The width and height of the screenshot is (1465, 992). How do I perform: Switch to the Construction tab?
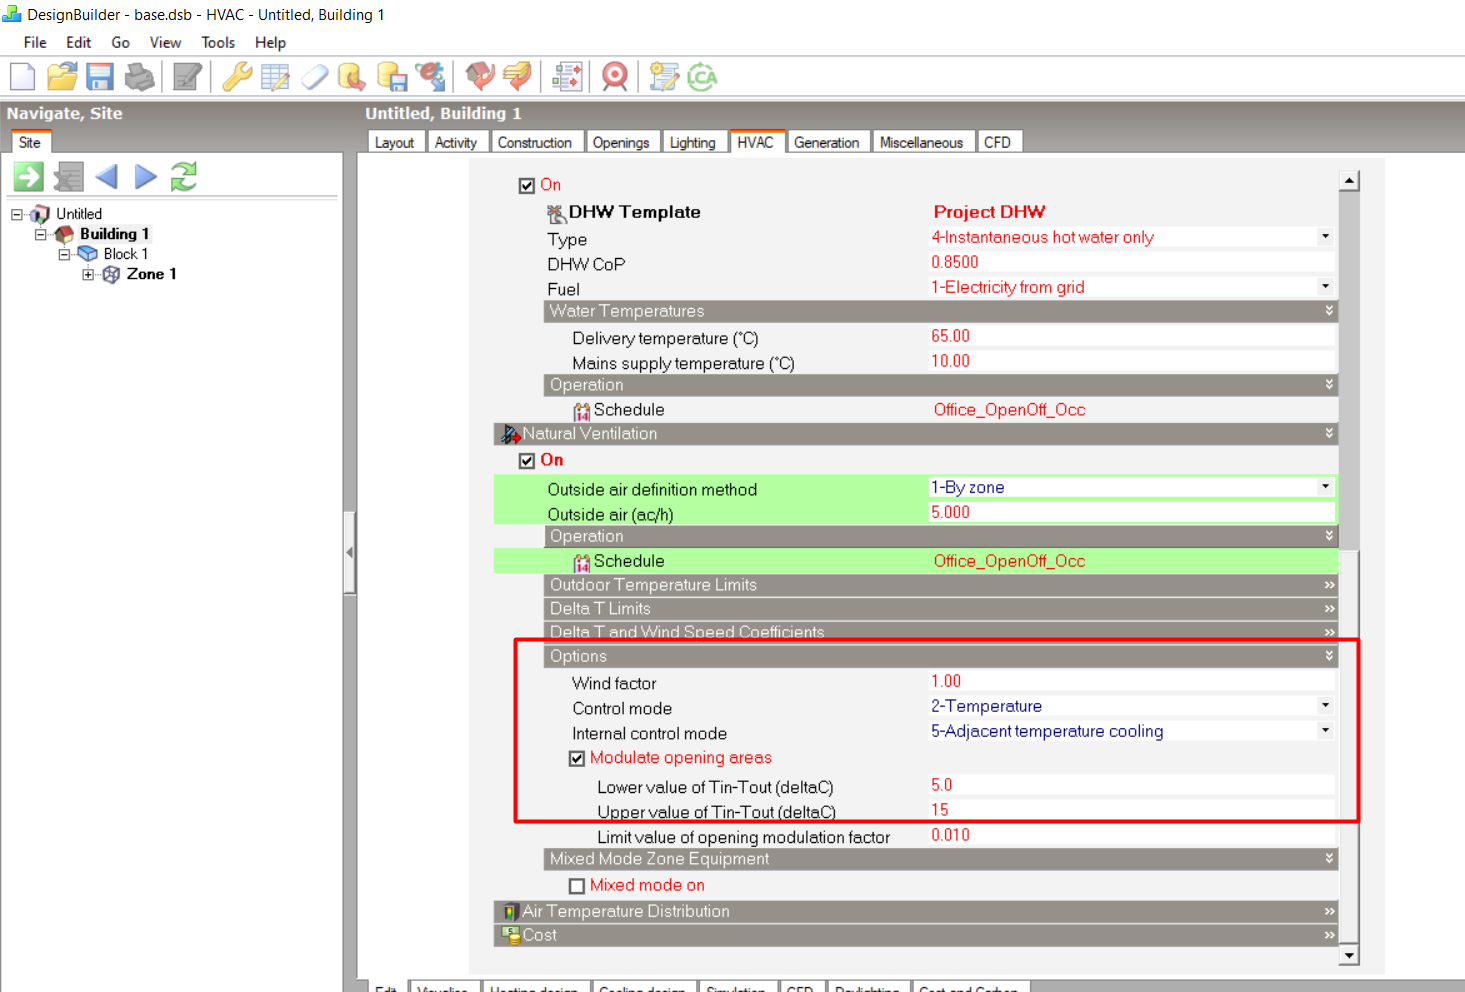click(x=535, y=142)
